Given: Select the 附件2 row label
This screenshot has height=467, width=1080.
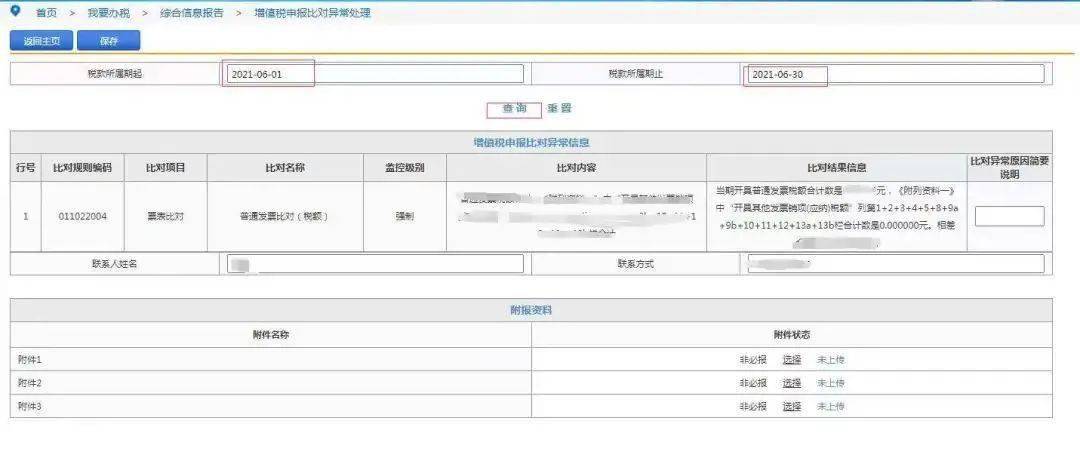Looking at the screenshot, I should pyautogui.click(x=30, y=383).
